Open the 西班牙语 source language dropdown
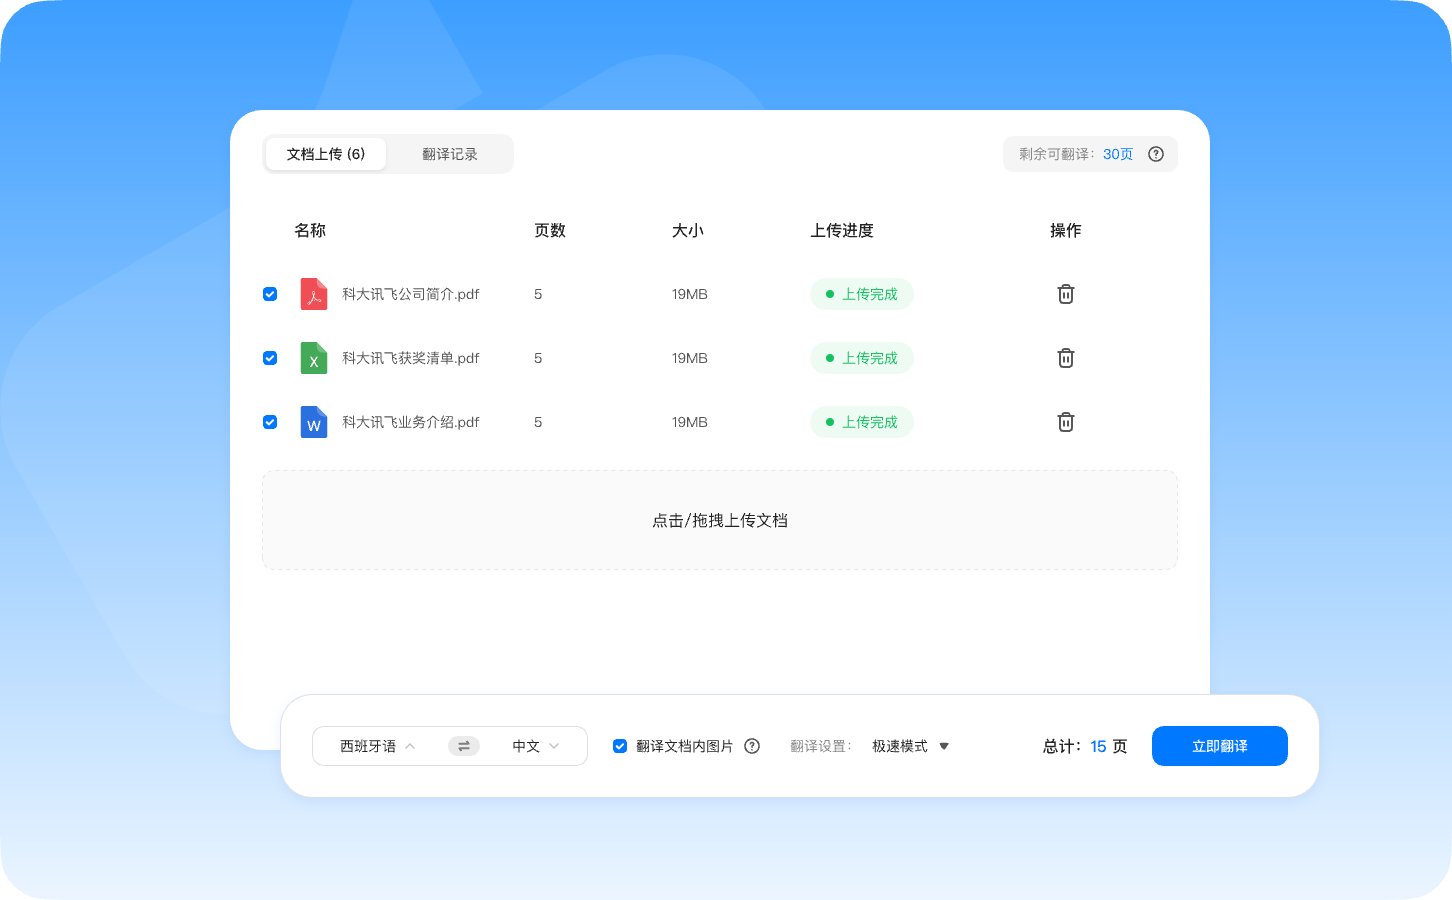Image resolution: width=1452 pixels, height=900 pixels. tap(378, 746)
